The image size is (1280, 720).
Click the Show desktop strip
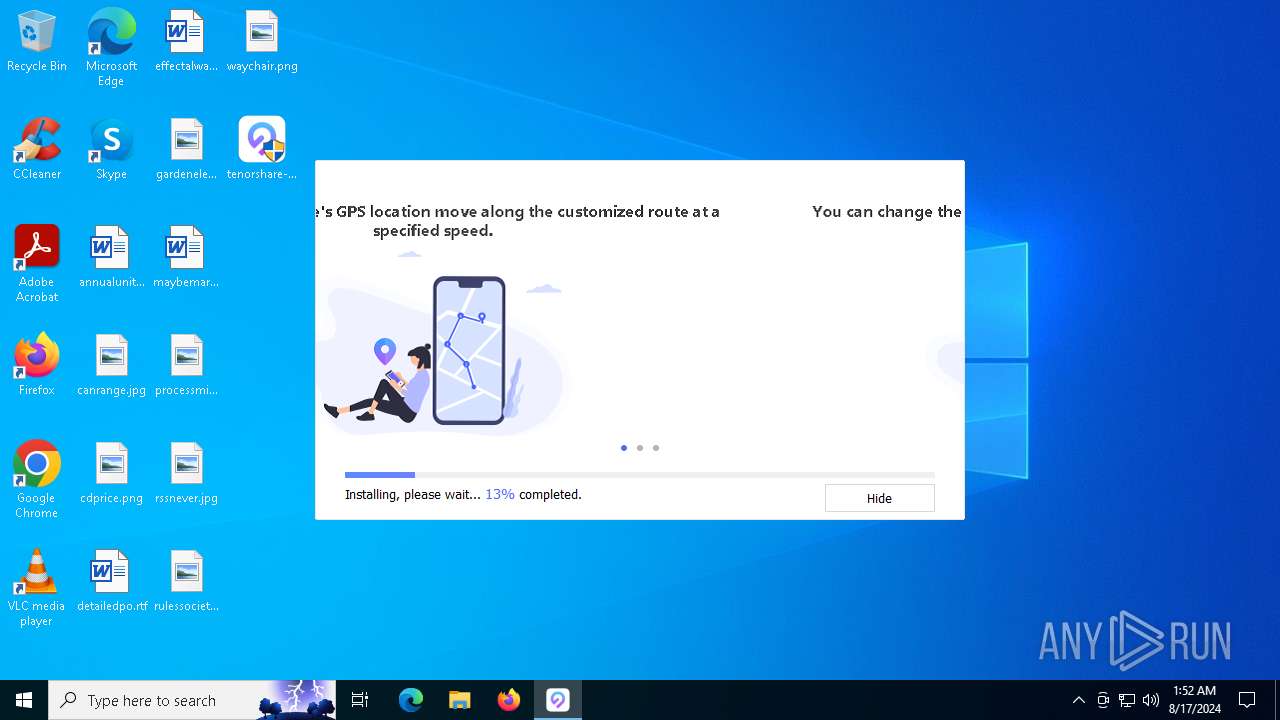1276,700
